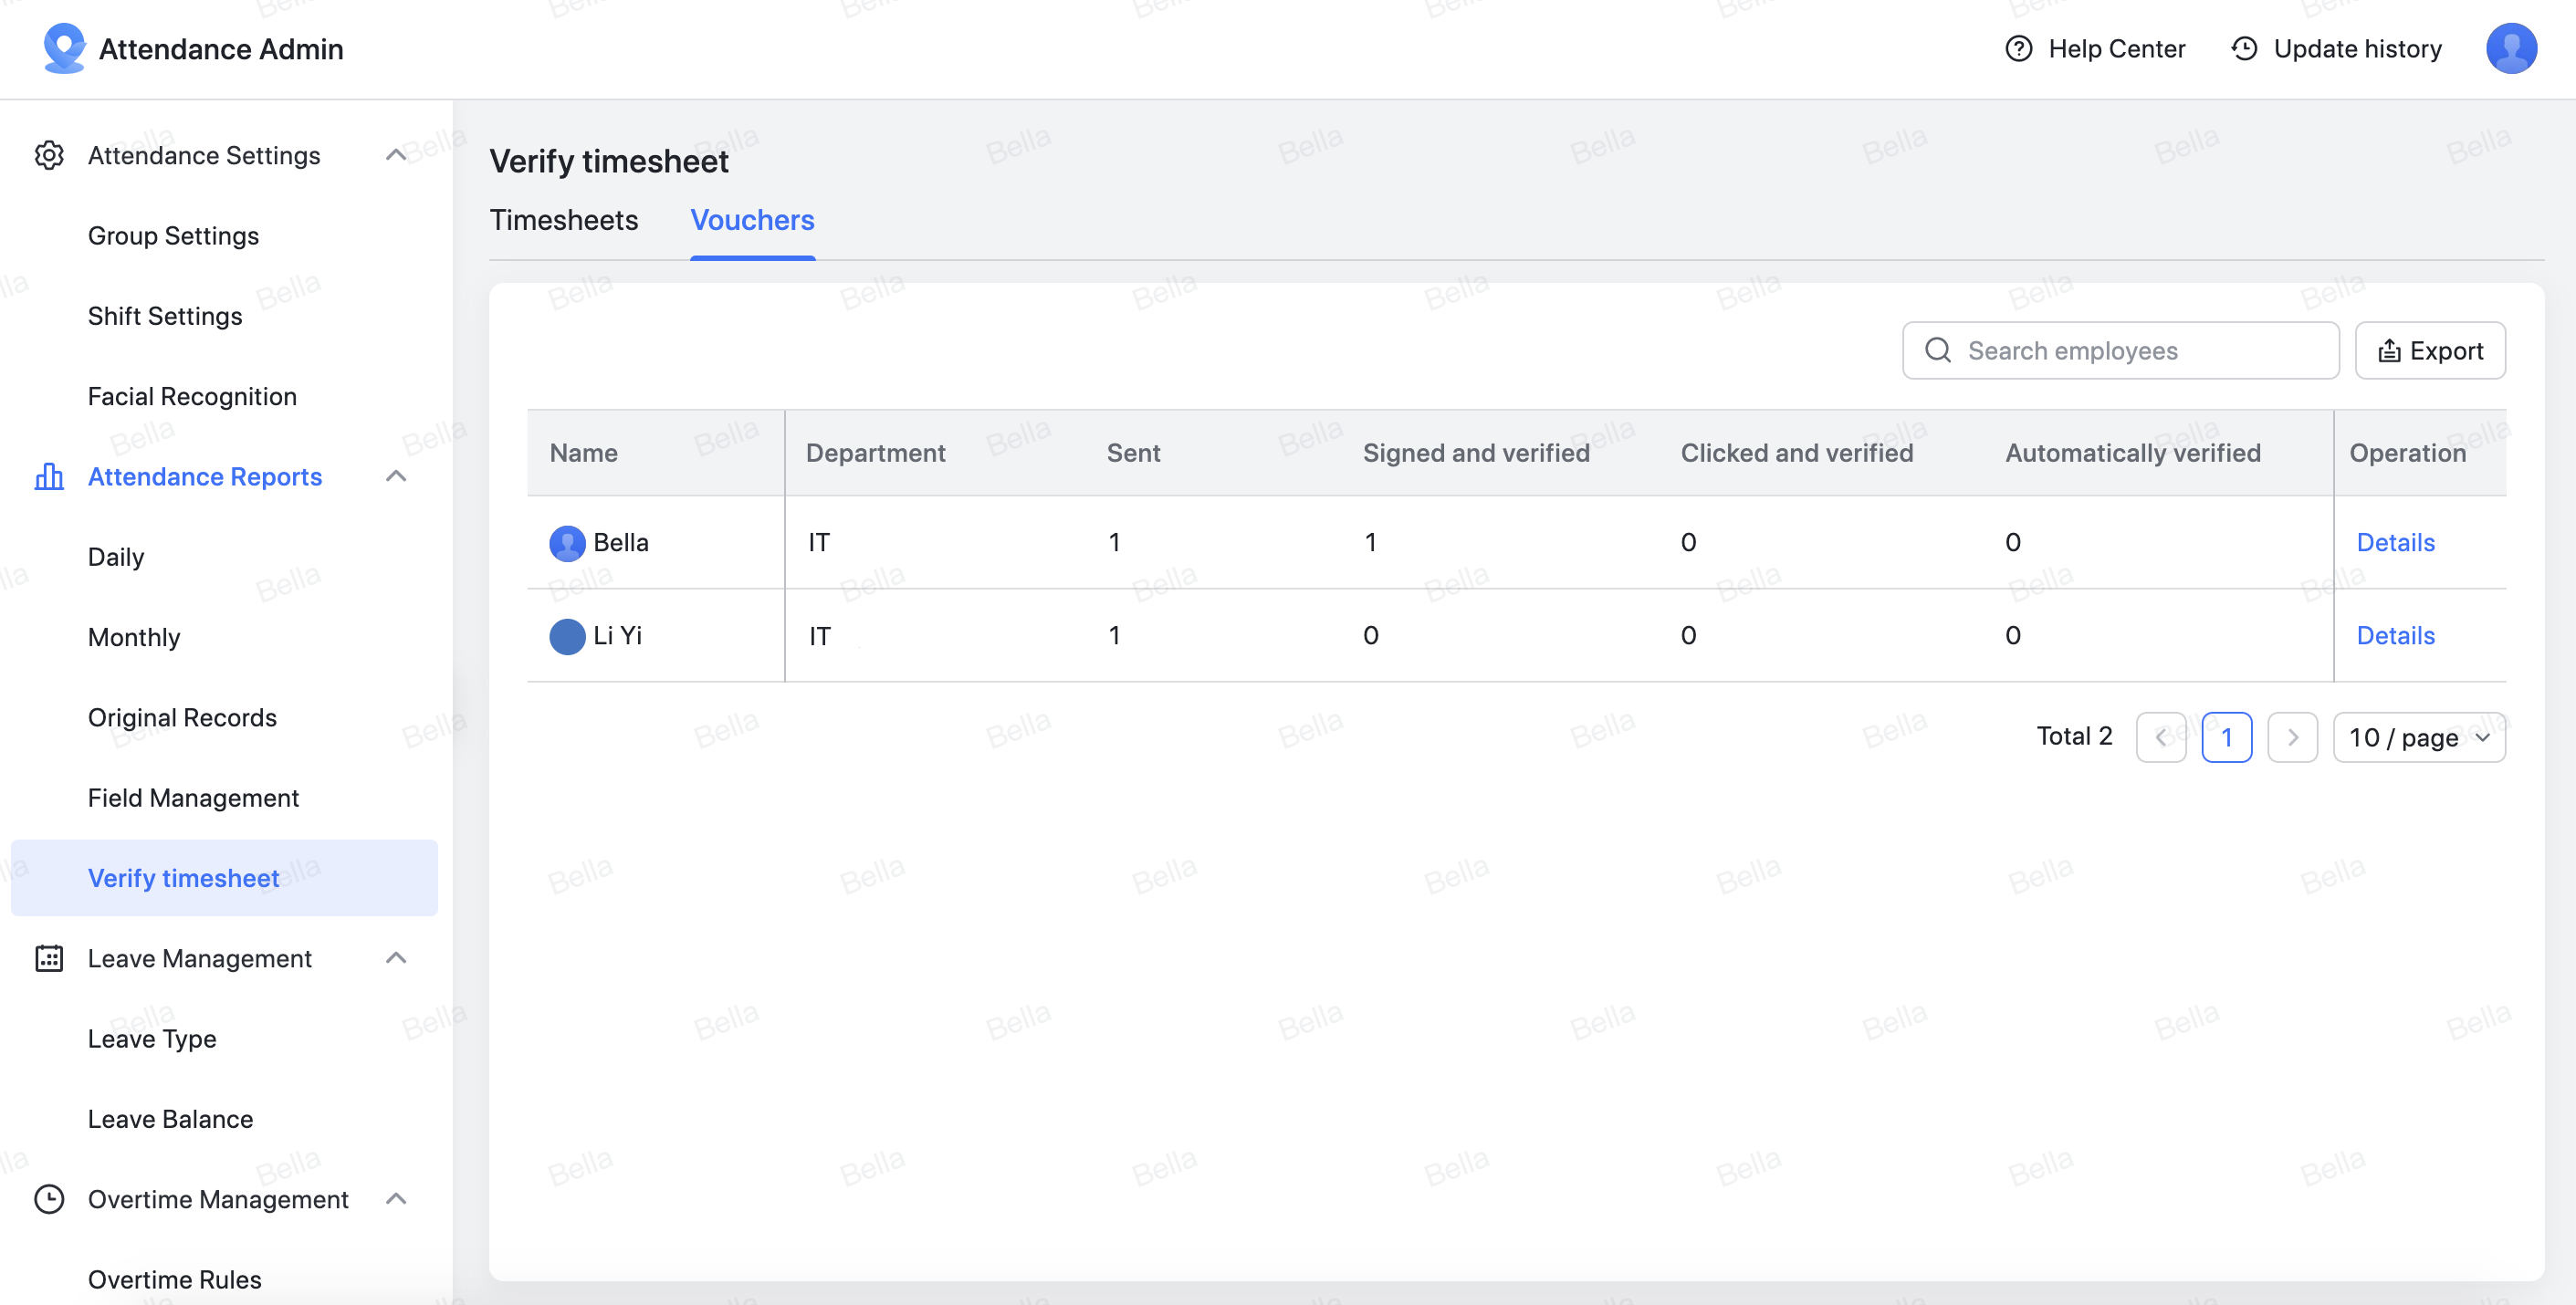
Task: Open Details for Li Yi's voucher row
Action: (2395, 636)
